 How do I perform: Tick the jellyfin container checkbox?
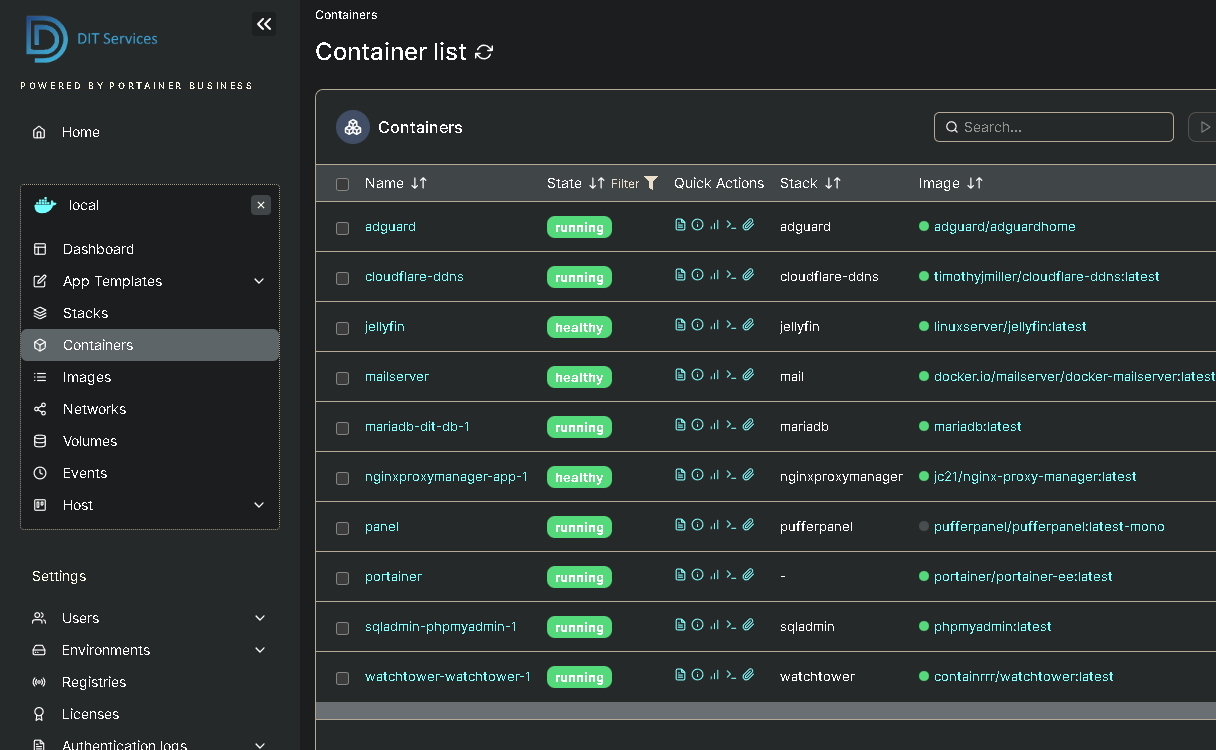[343, 328]
